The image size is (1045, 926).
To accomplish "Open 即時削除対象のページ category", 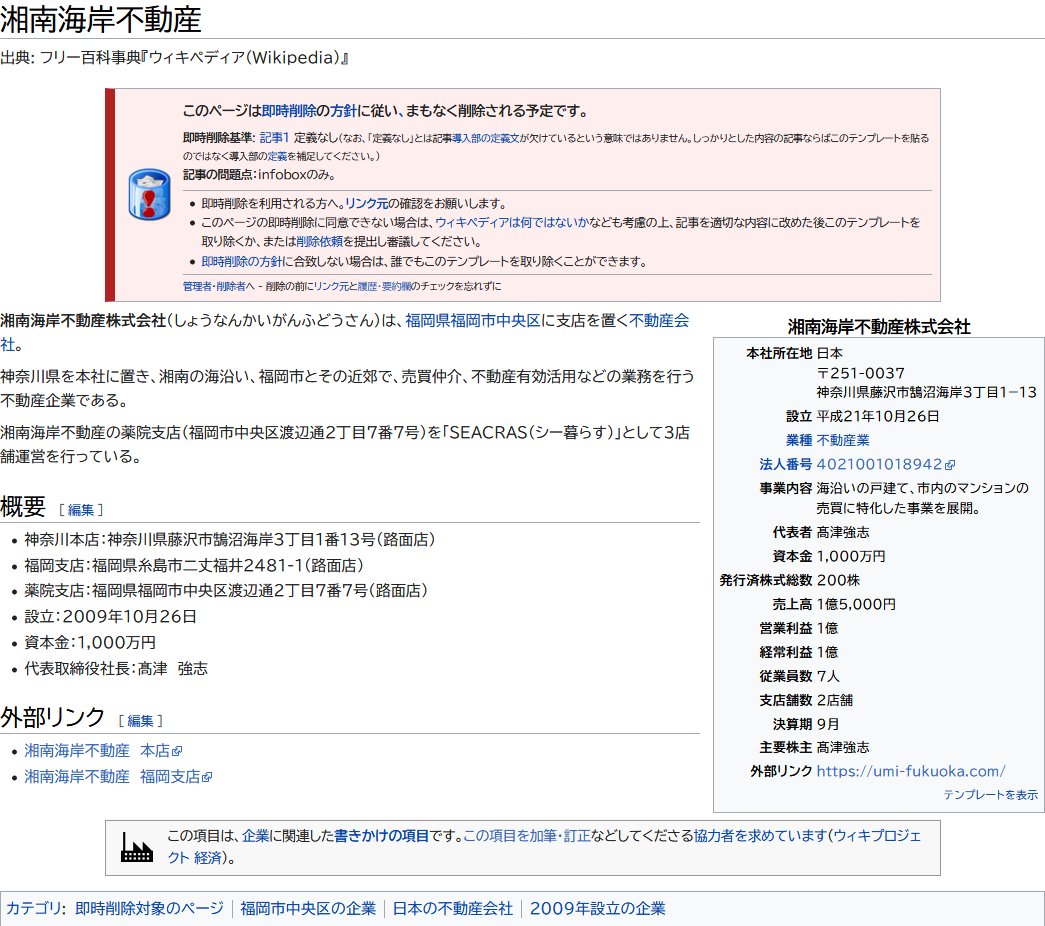I will (149, 909).
